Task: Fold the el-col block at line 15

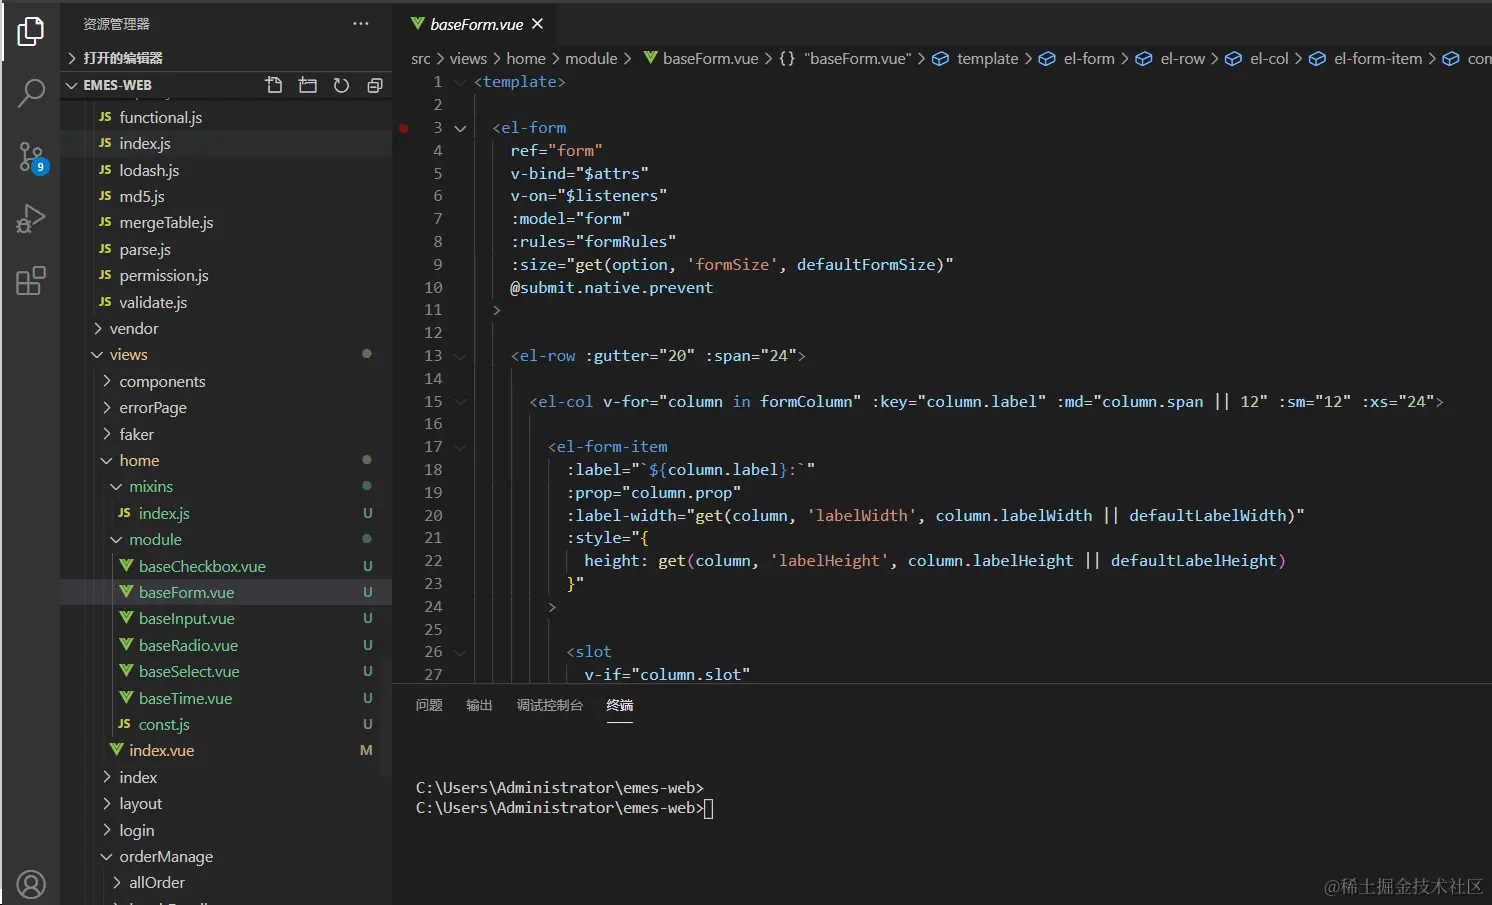Action: tap(460, 402)
